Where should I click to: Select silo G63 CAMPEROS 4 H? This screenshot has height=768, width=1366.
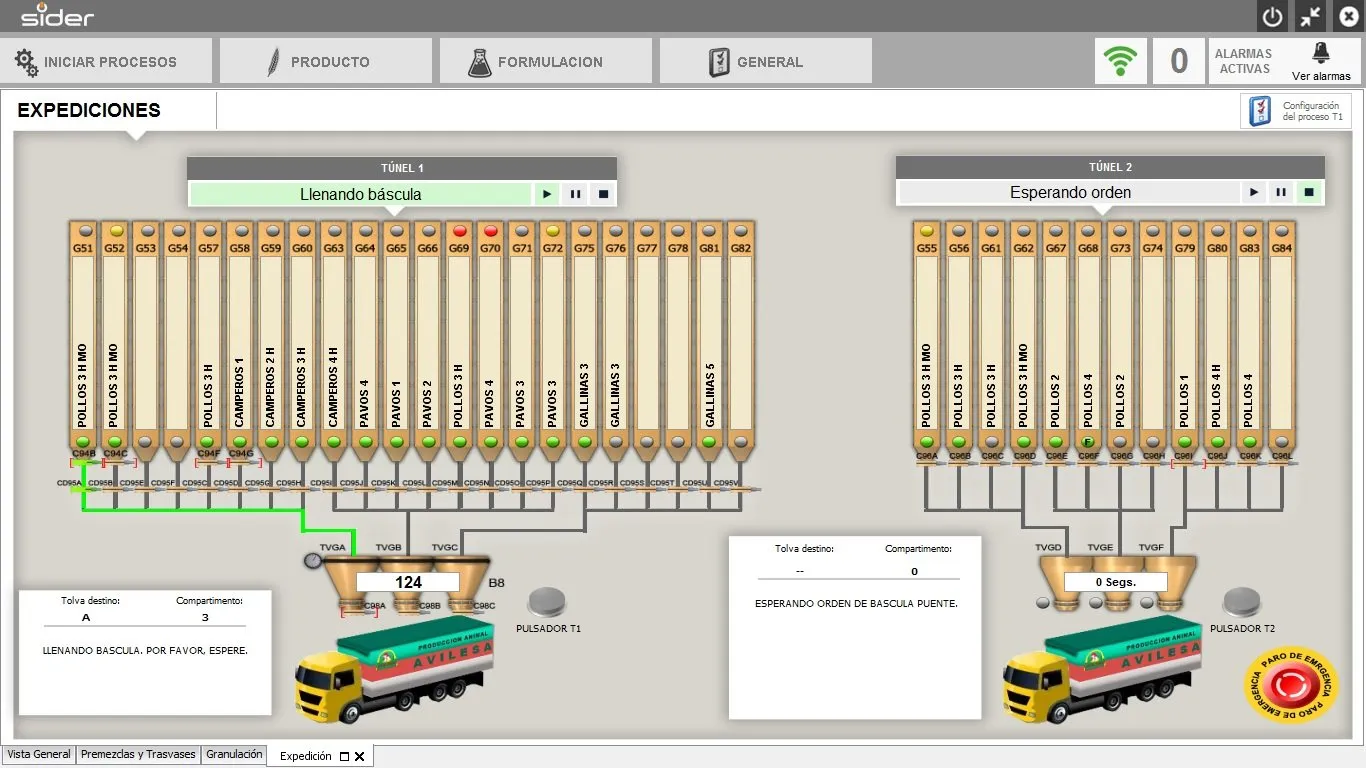click(x=333, y=340)
